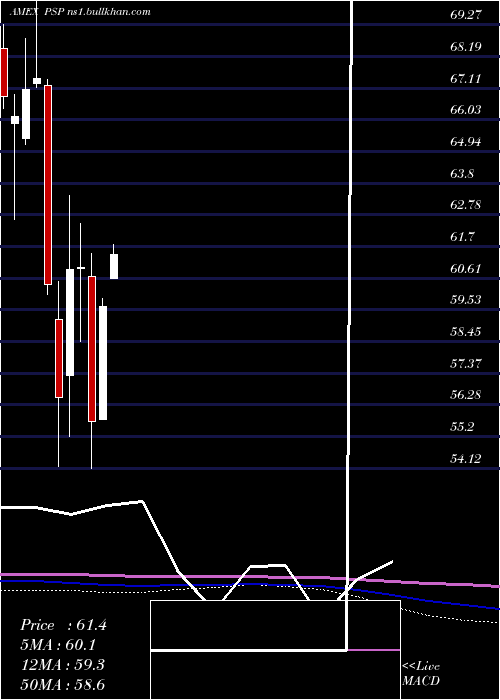
Task: Click the 55.2 price axis label
Action: 462,427
